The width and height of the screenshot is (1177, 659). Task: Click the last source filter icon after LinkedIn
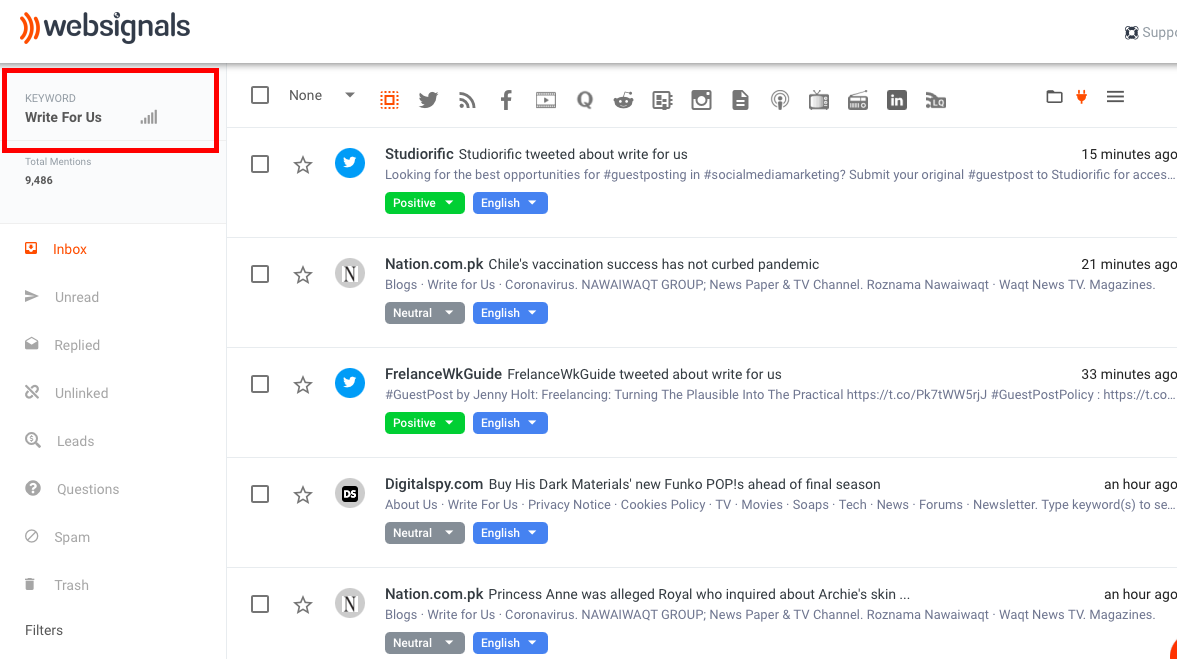click(x=935, y=100)
